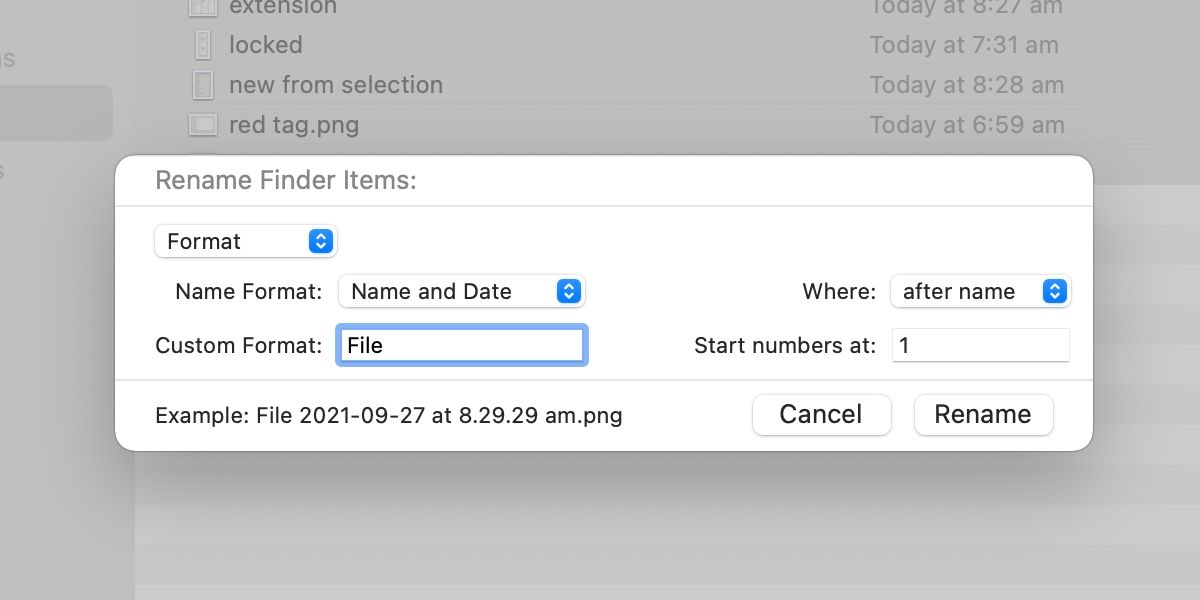Select the new from selection file name
Image resolution: width=1200 pixels, height=600 pixels.
coord(336,85)
